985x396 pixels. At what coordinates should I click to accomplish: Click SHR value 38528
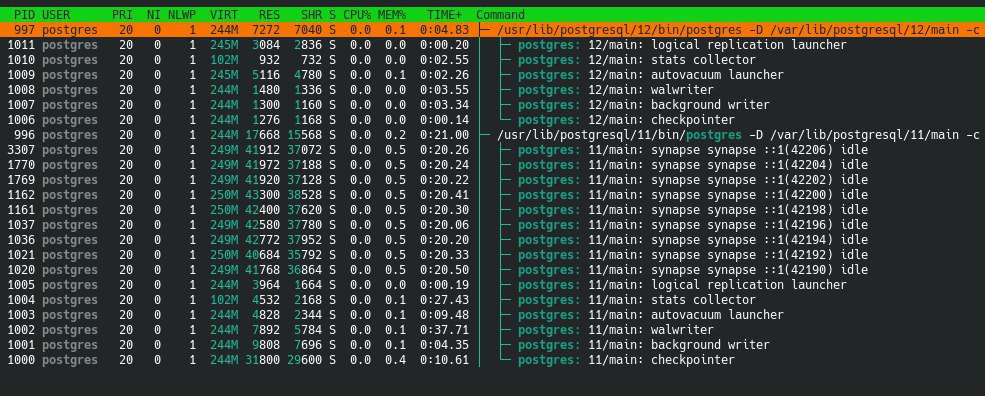point(305,195)
